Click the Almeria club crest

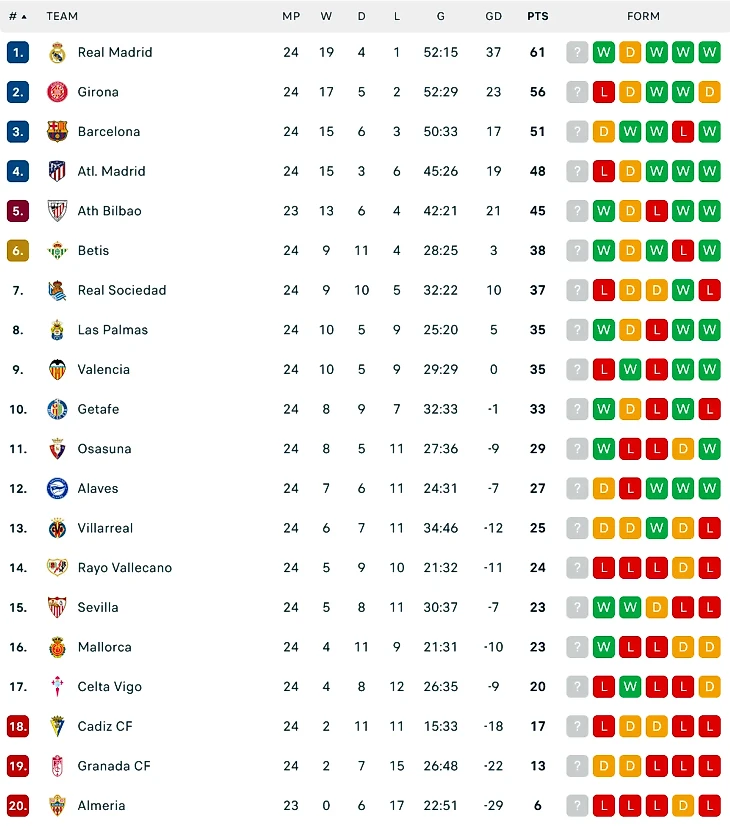[57, 806]
